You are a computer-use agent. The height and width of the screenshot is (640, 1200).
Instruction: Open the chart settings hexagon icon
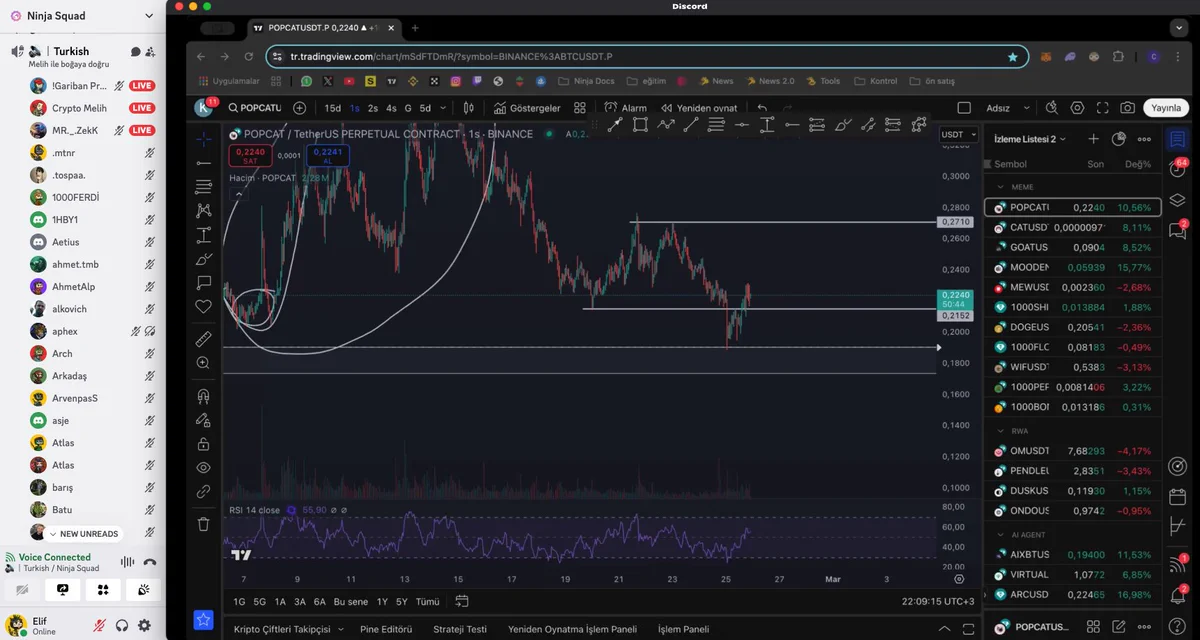point(1077,108)
